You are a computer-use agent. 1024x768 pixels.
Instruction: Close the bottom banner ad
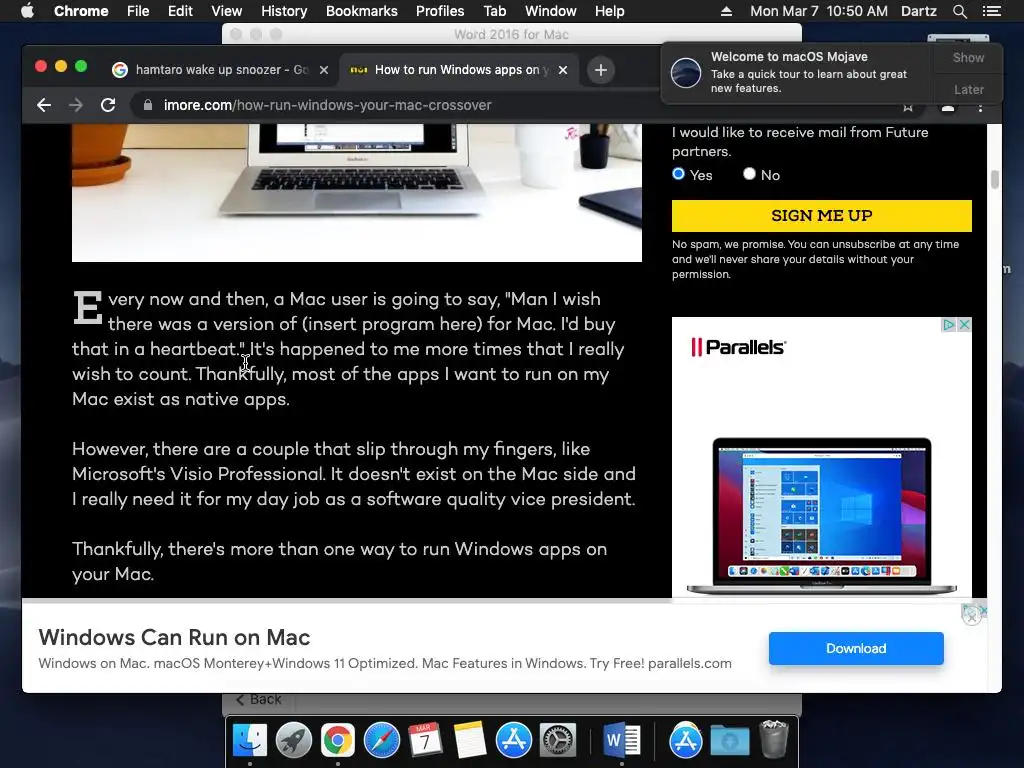972,615
